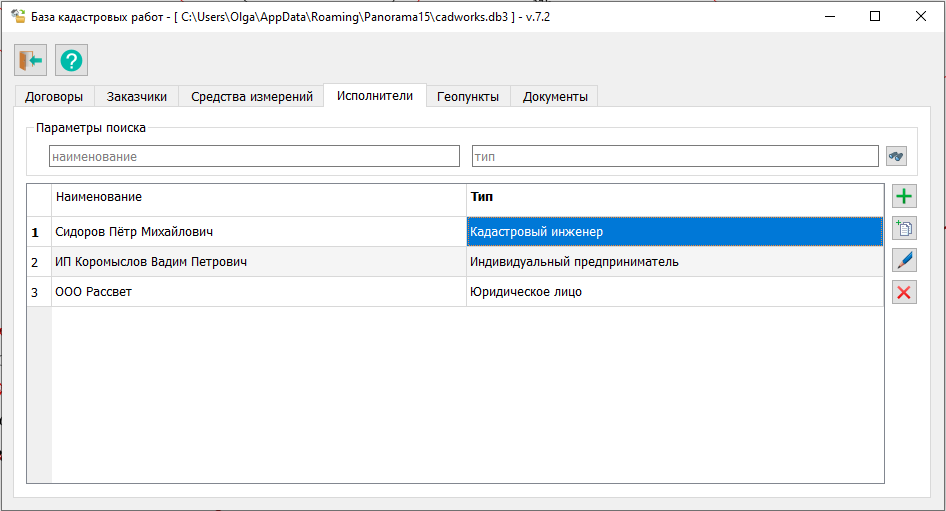The width and height of the screenshot is (946, 511).
Task: Add a new record with green plus
Action: (x=904, y=197)
